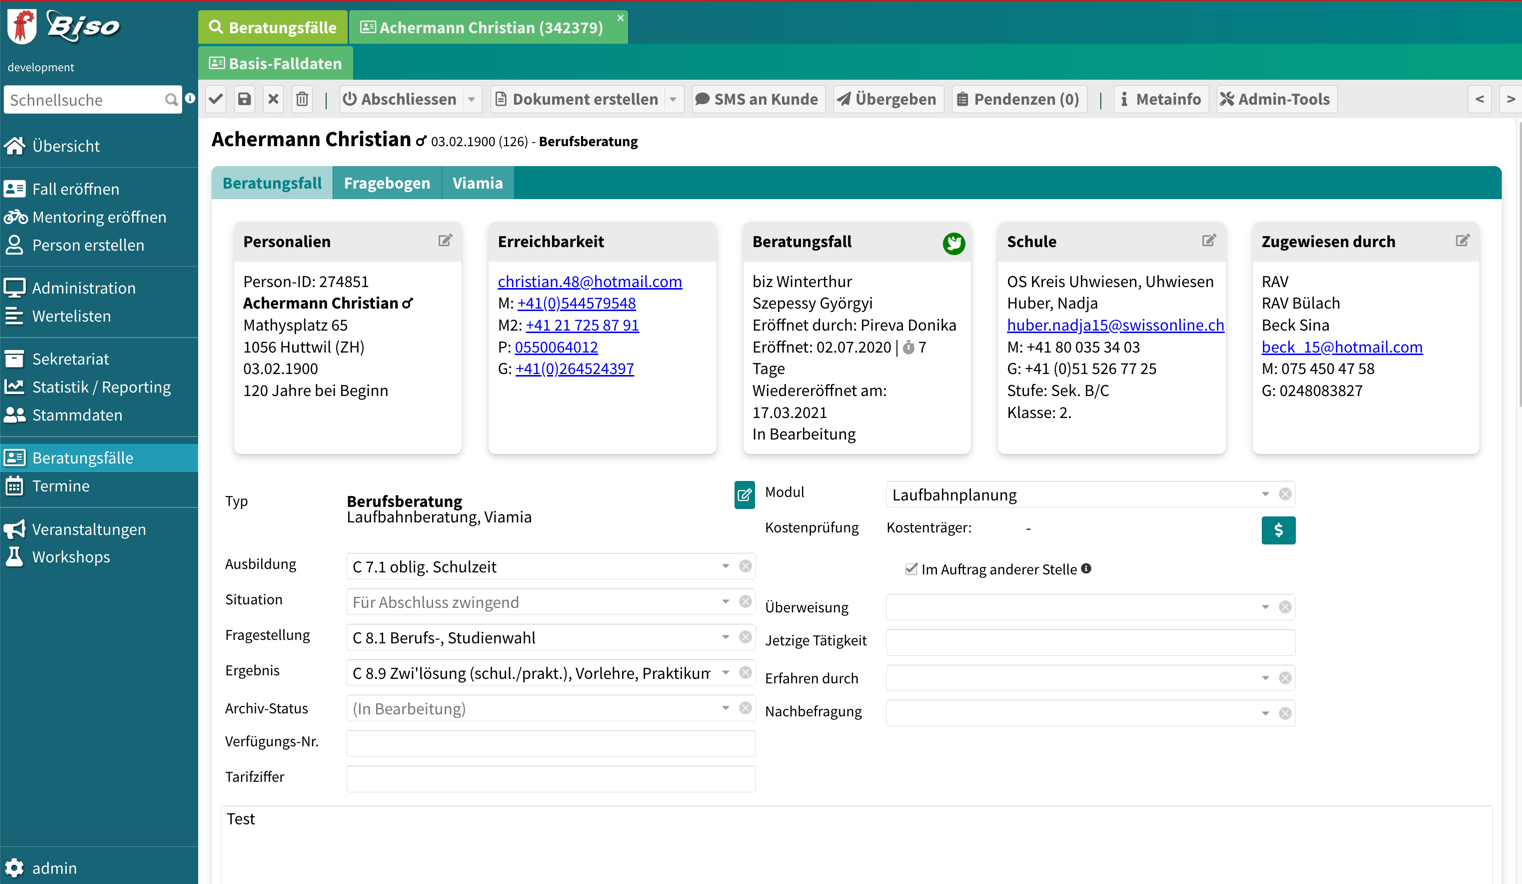Image resolution: width=1522 pixels, height=884 pixels.
Task: Clear the Fragestellung field with its x icon
Action: 745,637
